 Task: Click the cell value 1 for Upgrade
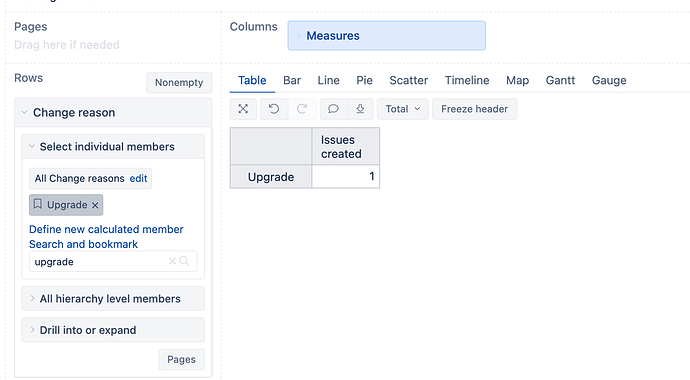[346, 177]
